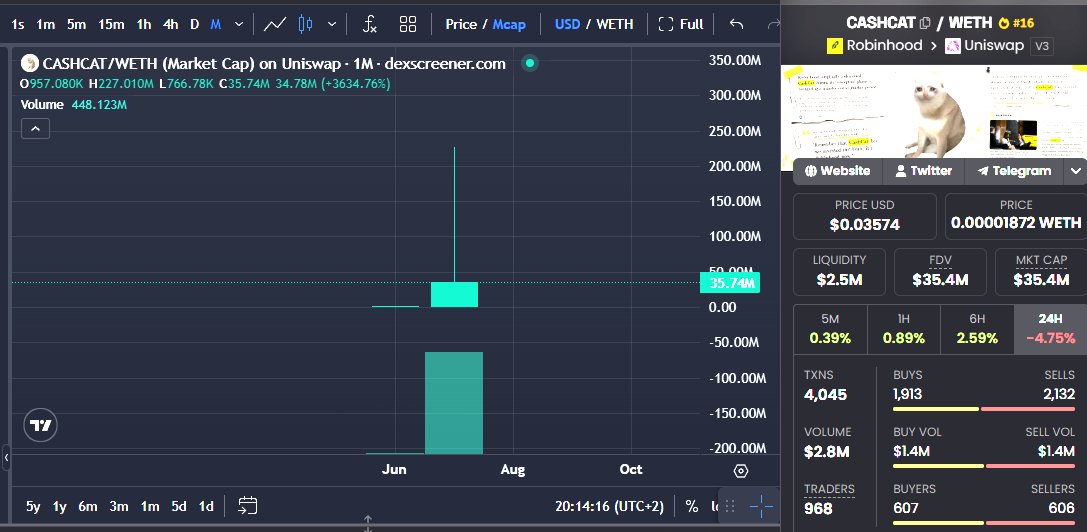Select the 1s timeframe
This screenshot has height=532, width=1087.
pos(18,24)
